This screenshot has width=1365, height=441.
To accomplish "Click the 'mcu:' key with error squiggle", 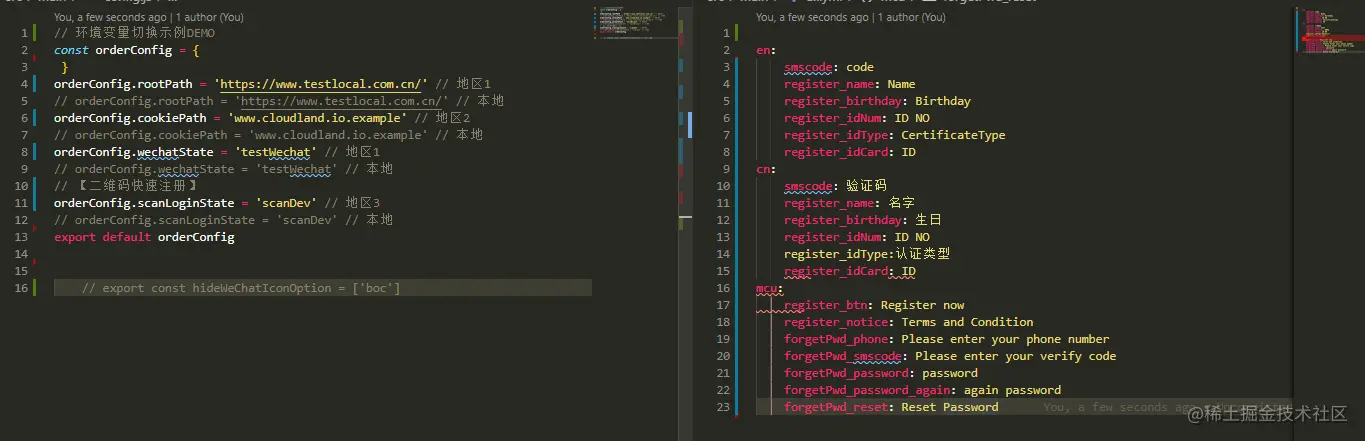I will 770,288.
